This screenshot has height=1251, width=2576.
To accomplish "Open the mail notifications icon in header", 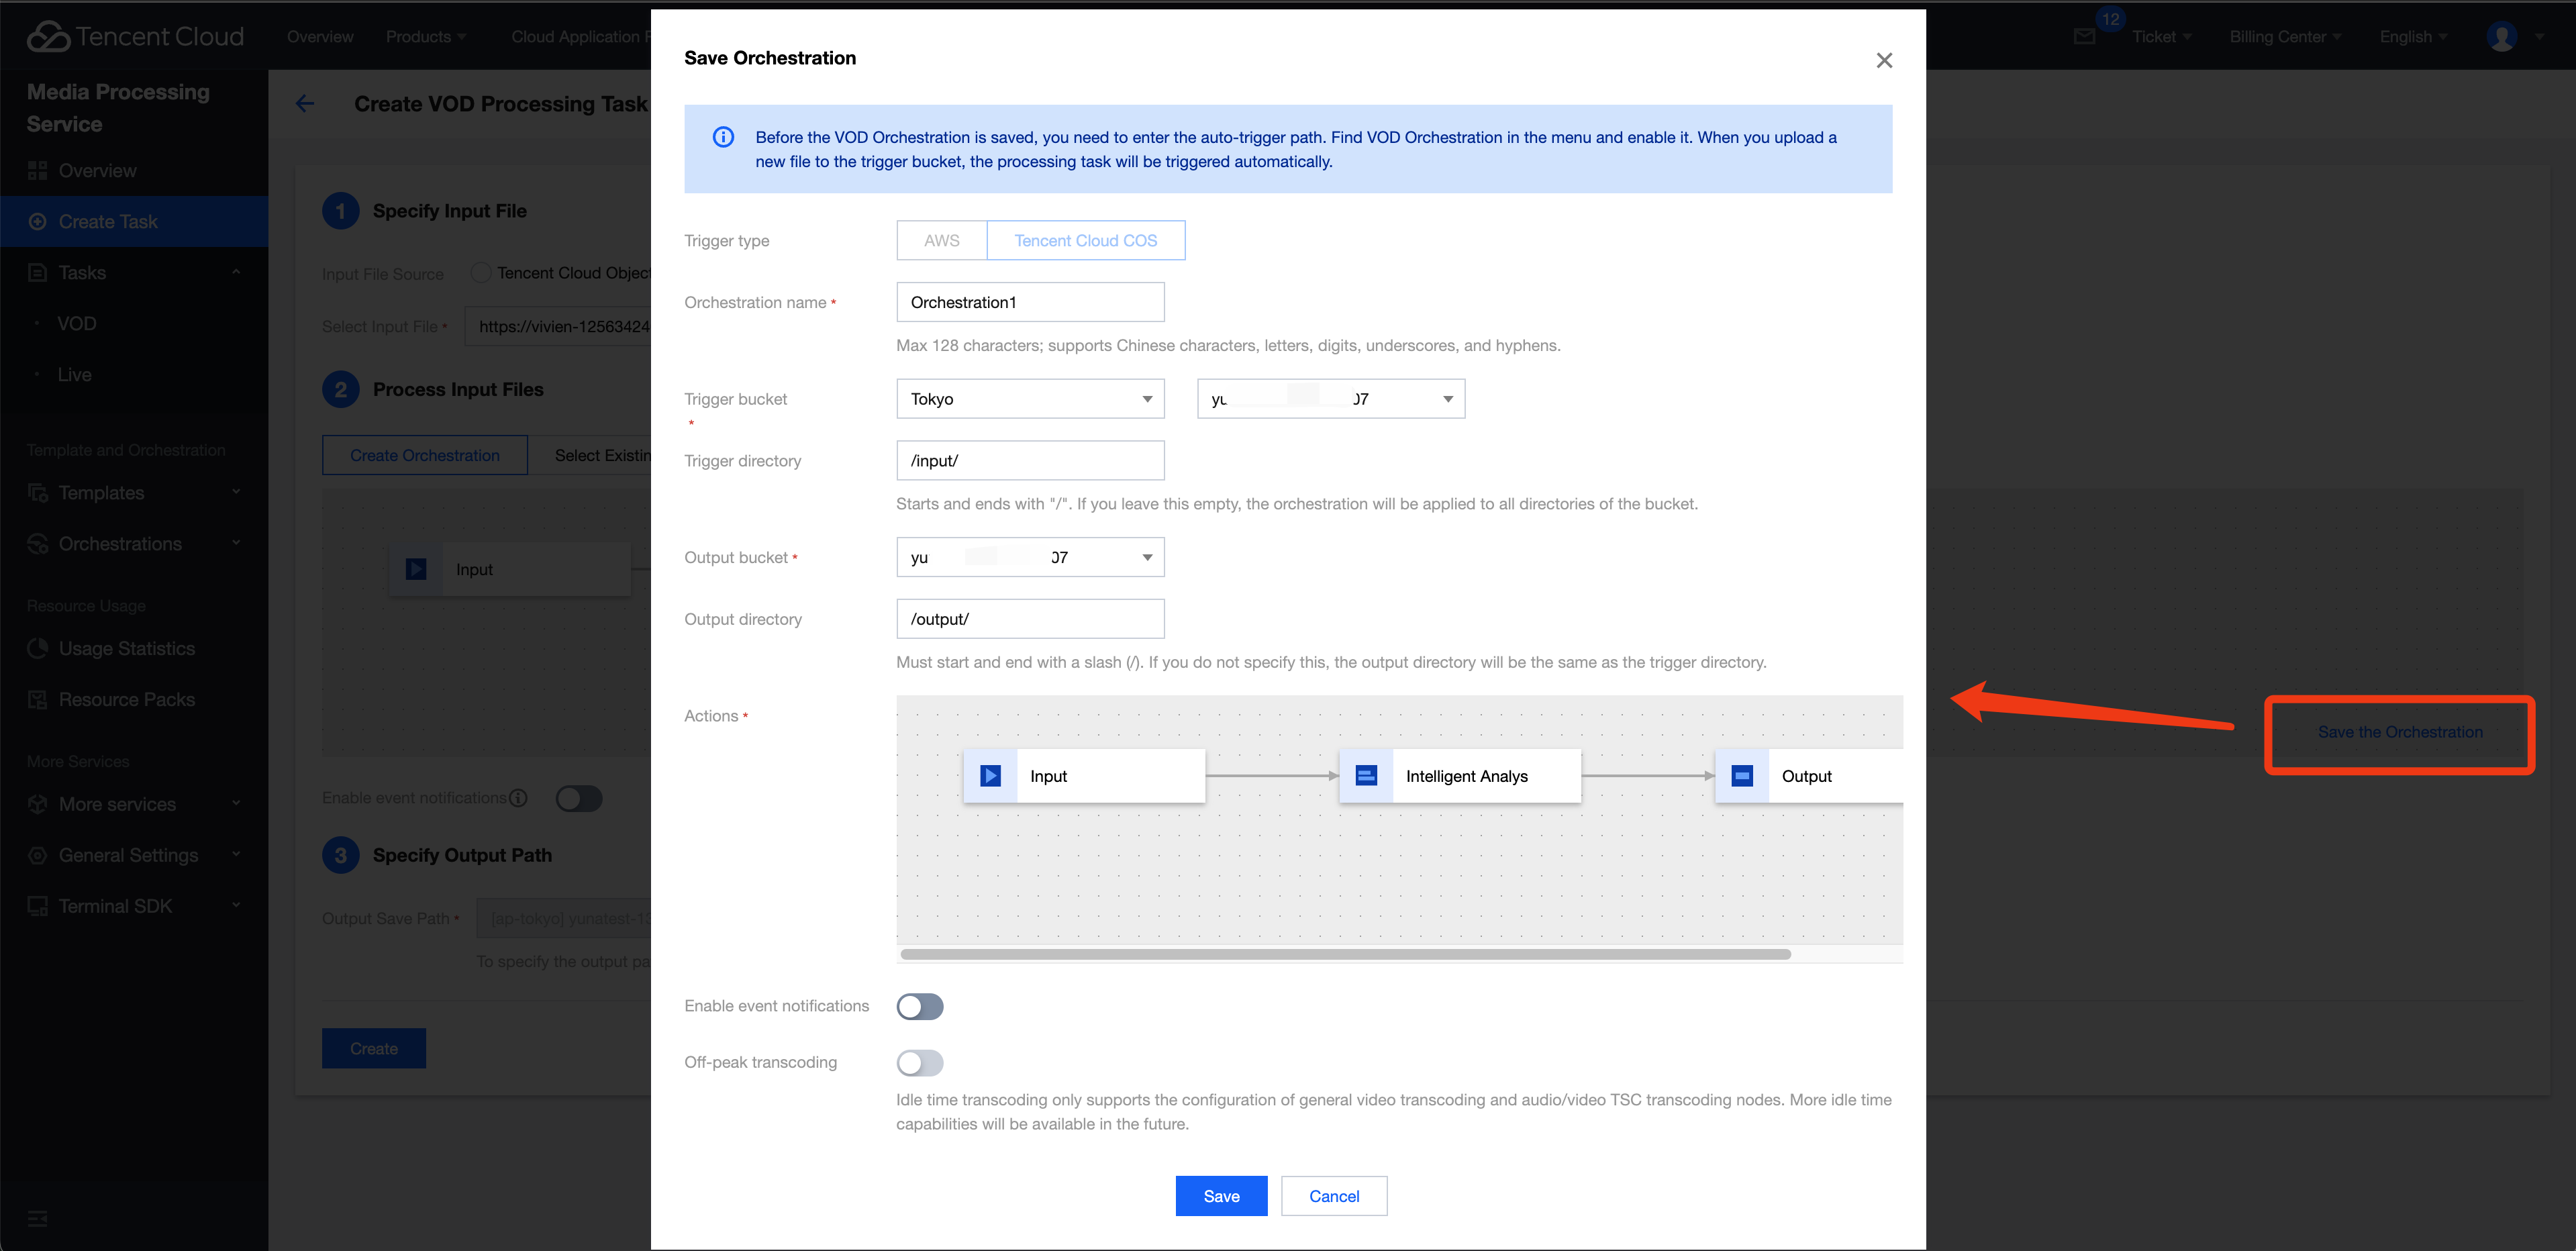I will (x=2084, y=37).
